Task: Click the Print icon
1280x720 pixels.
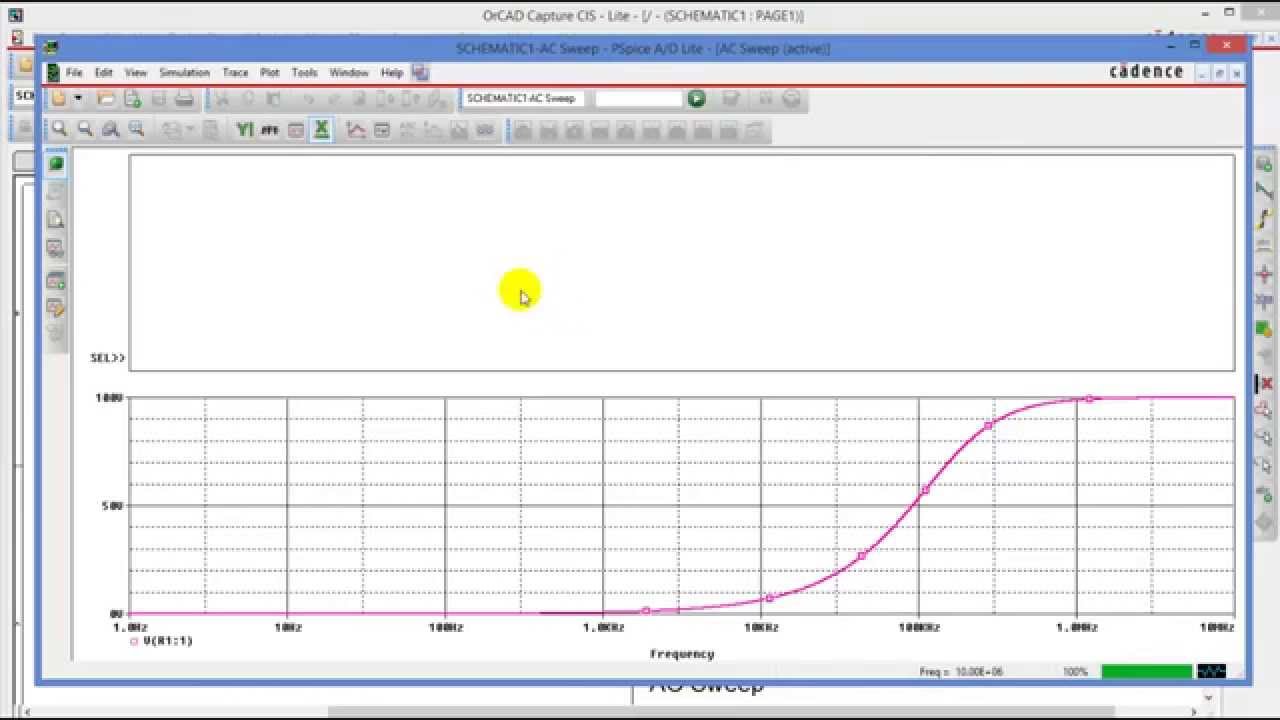Action: click(184, 98)
